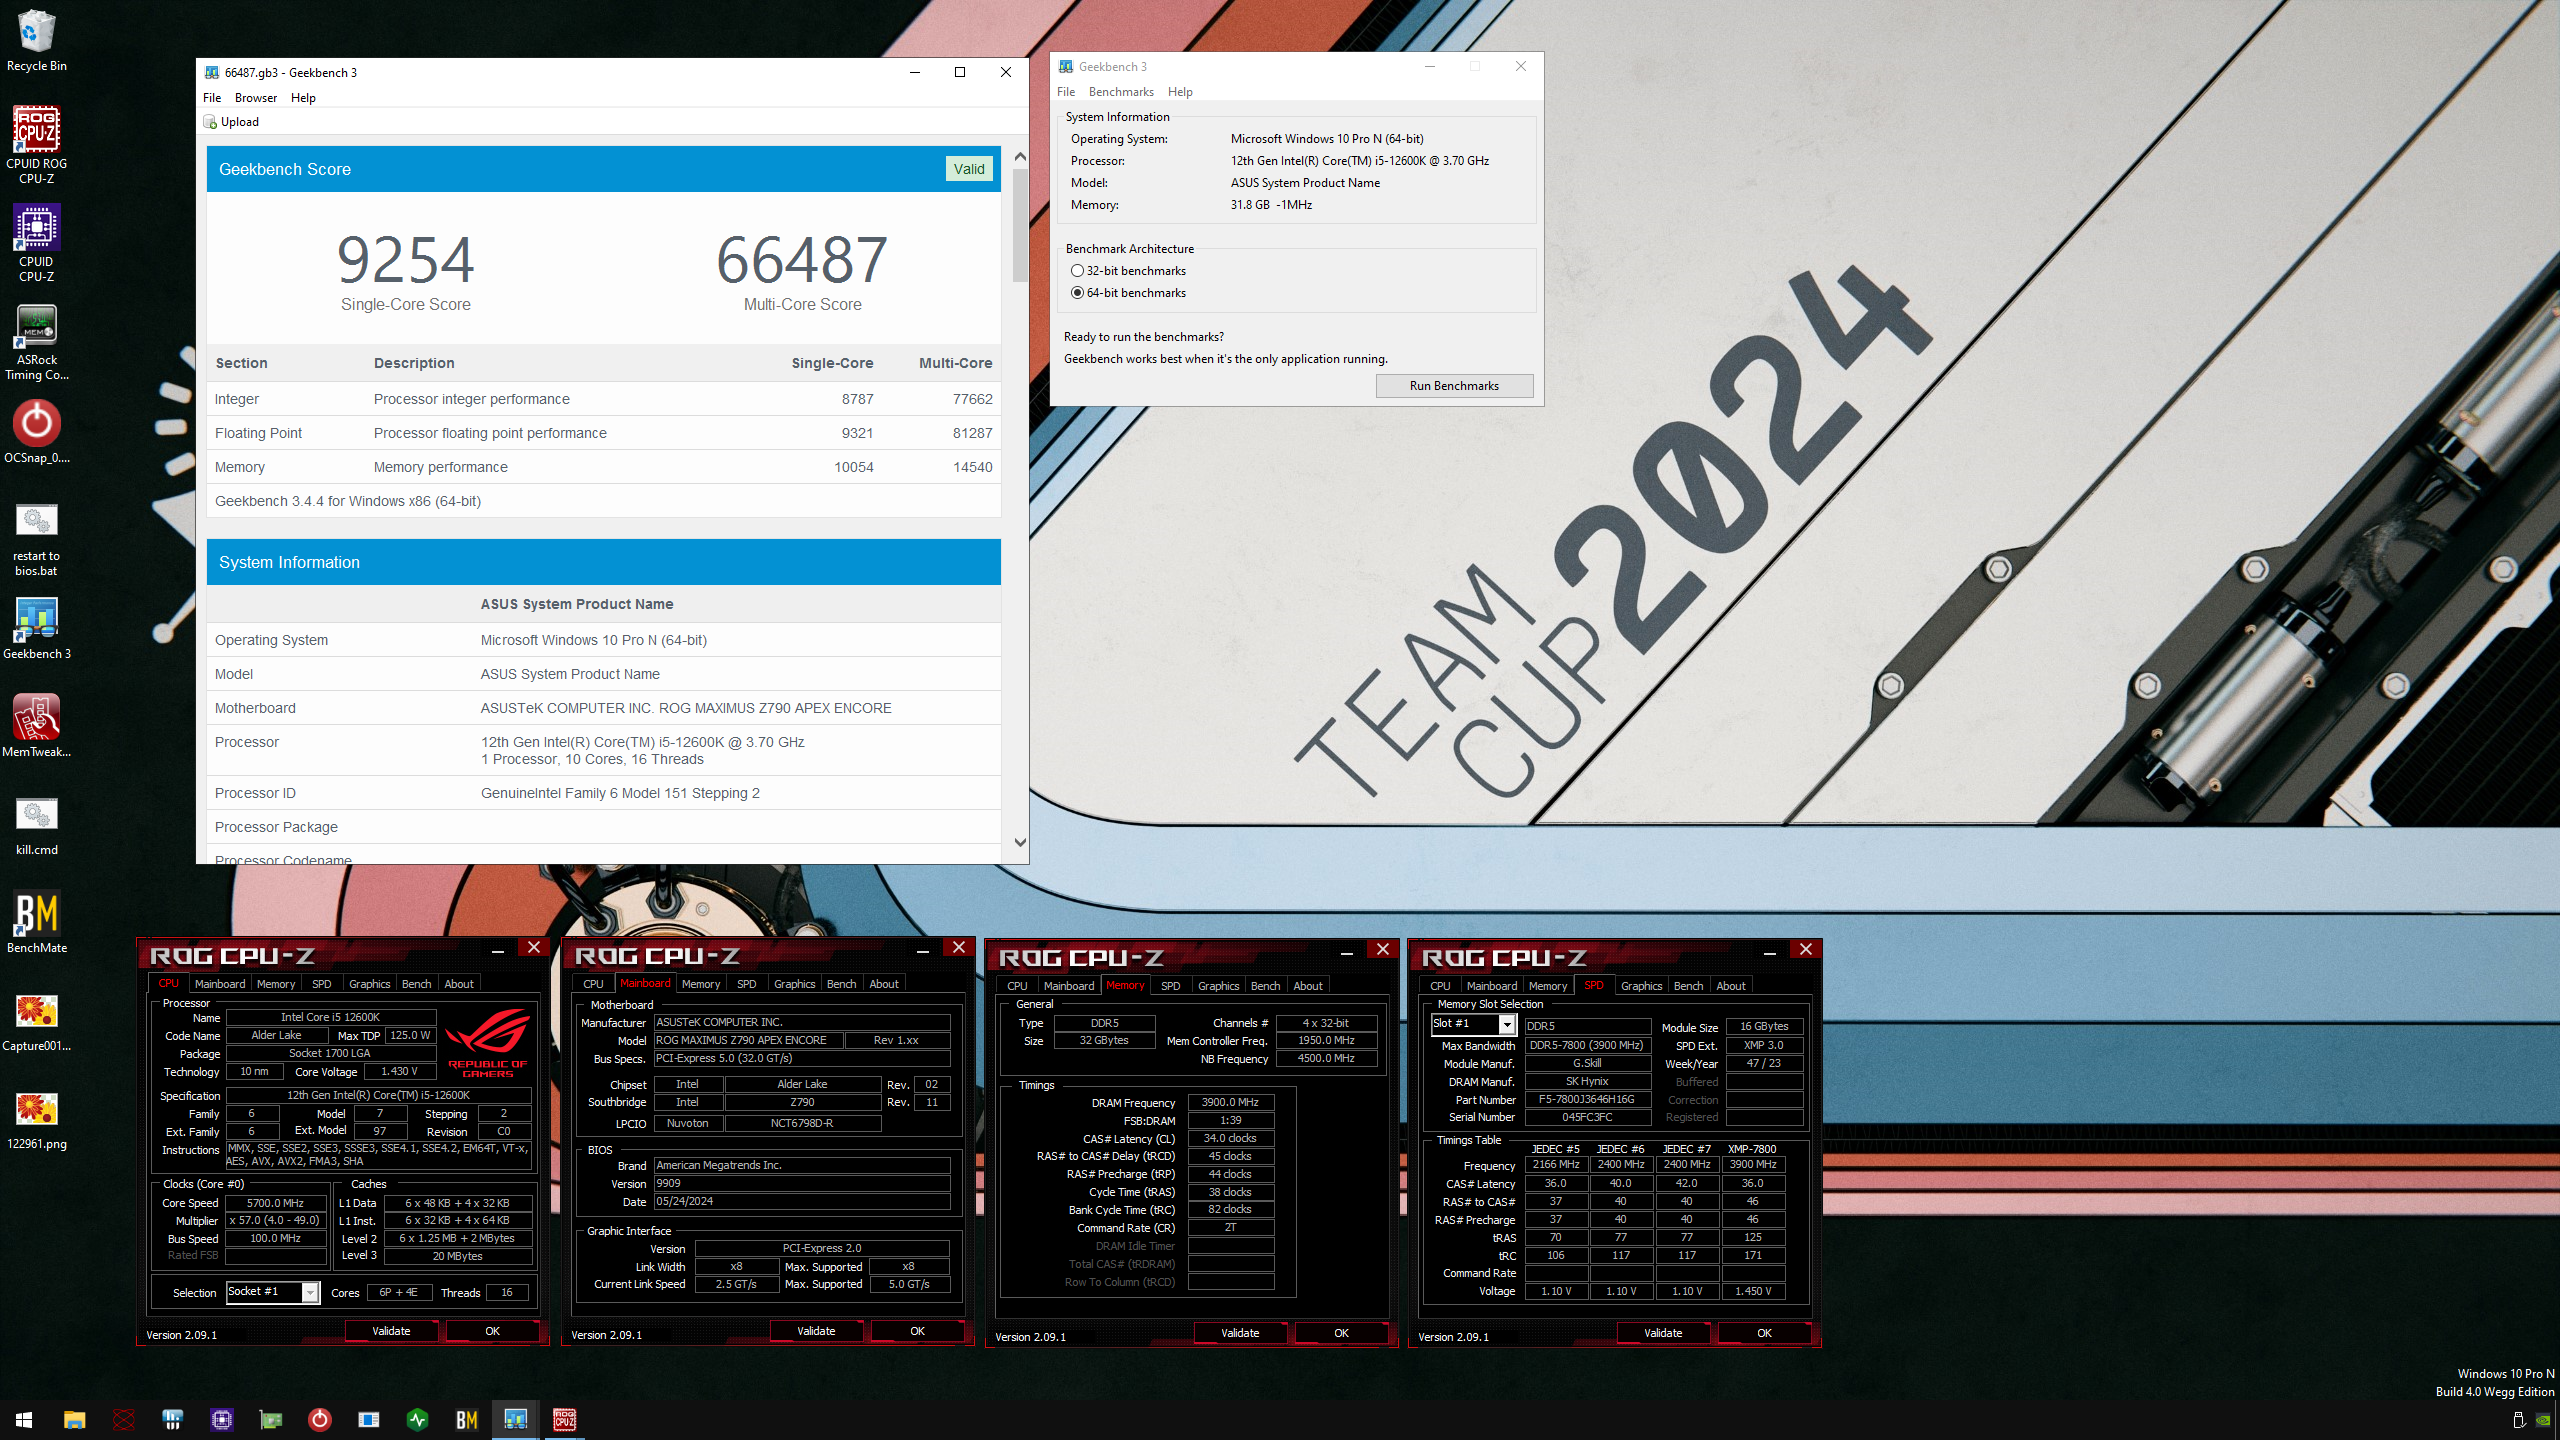Open Help menu in the Geekbench 3 launcher window
Screen dimensions: 2560x1440
click(1180, 92)
